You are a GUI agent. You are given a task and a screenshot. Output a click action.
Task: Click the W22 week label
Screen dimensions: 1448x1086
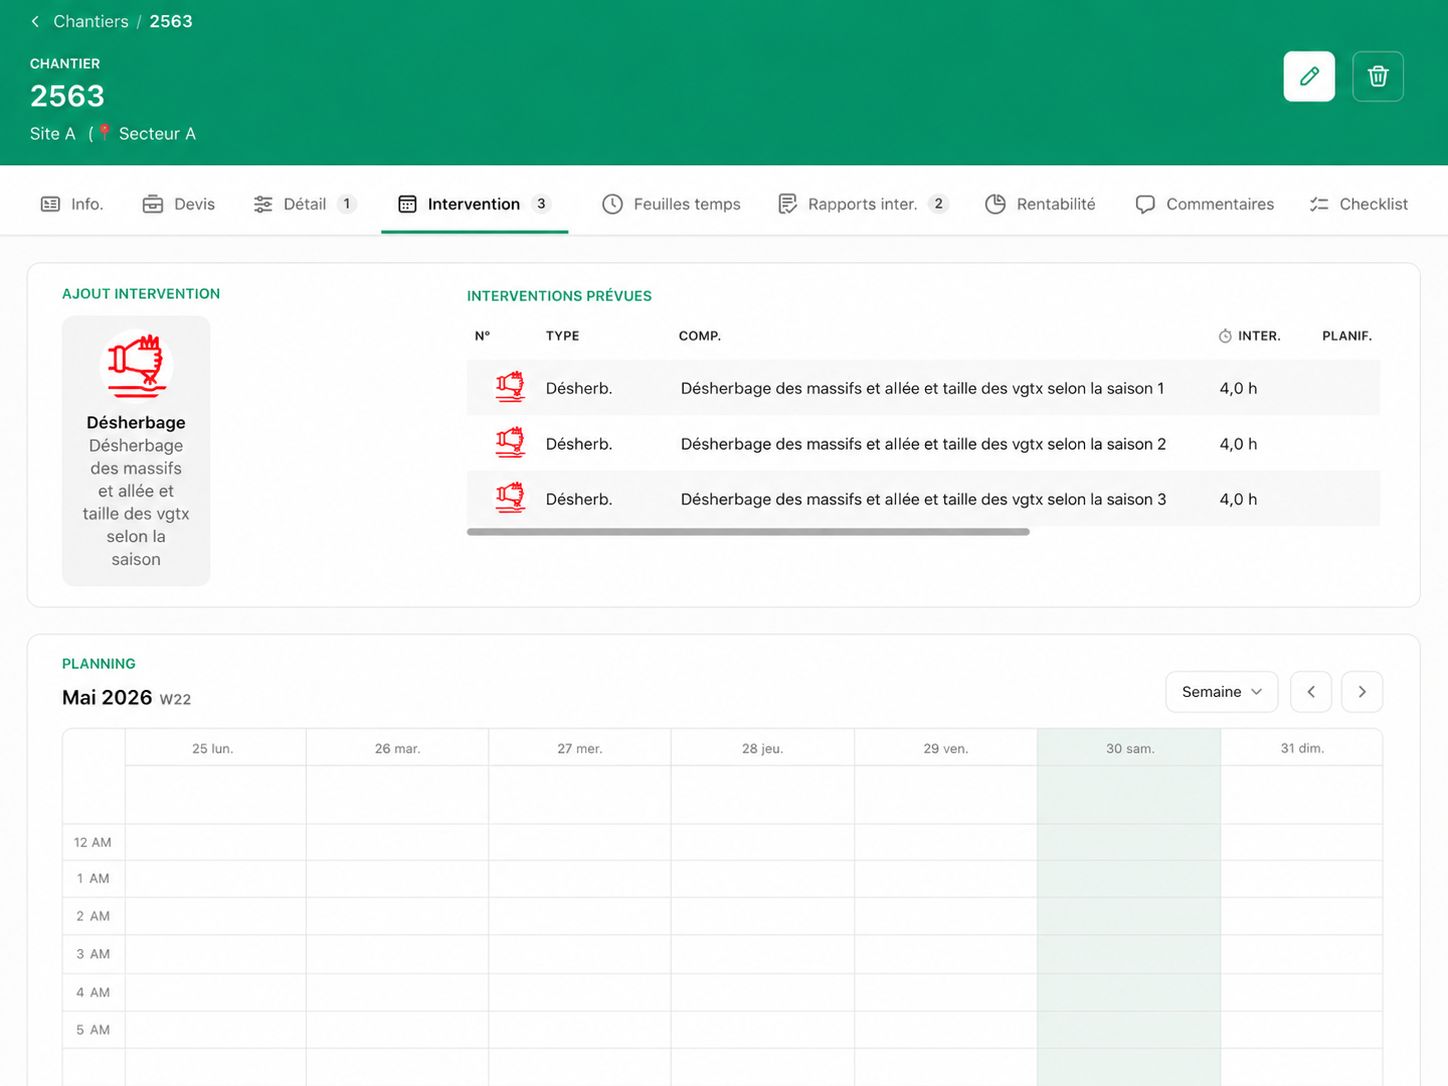pos(175,699)
